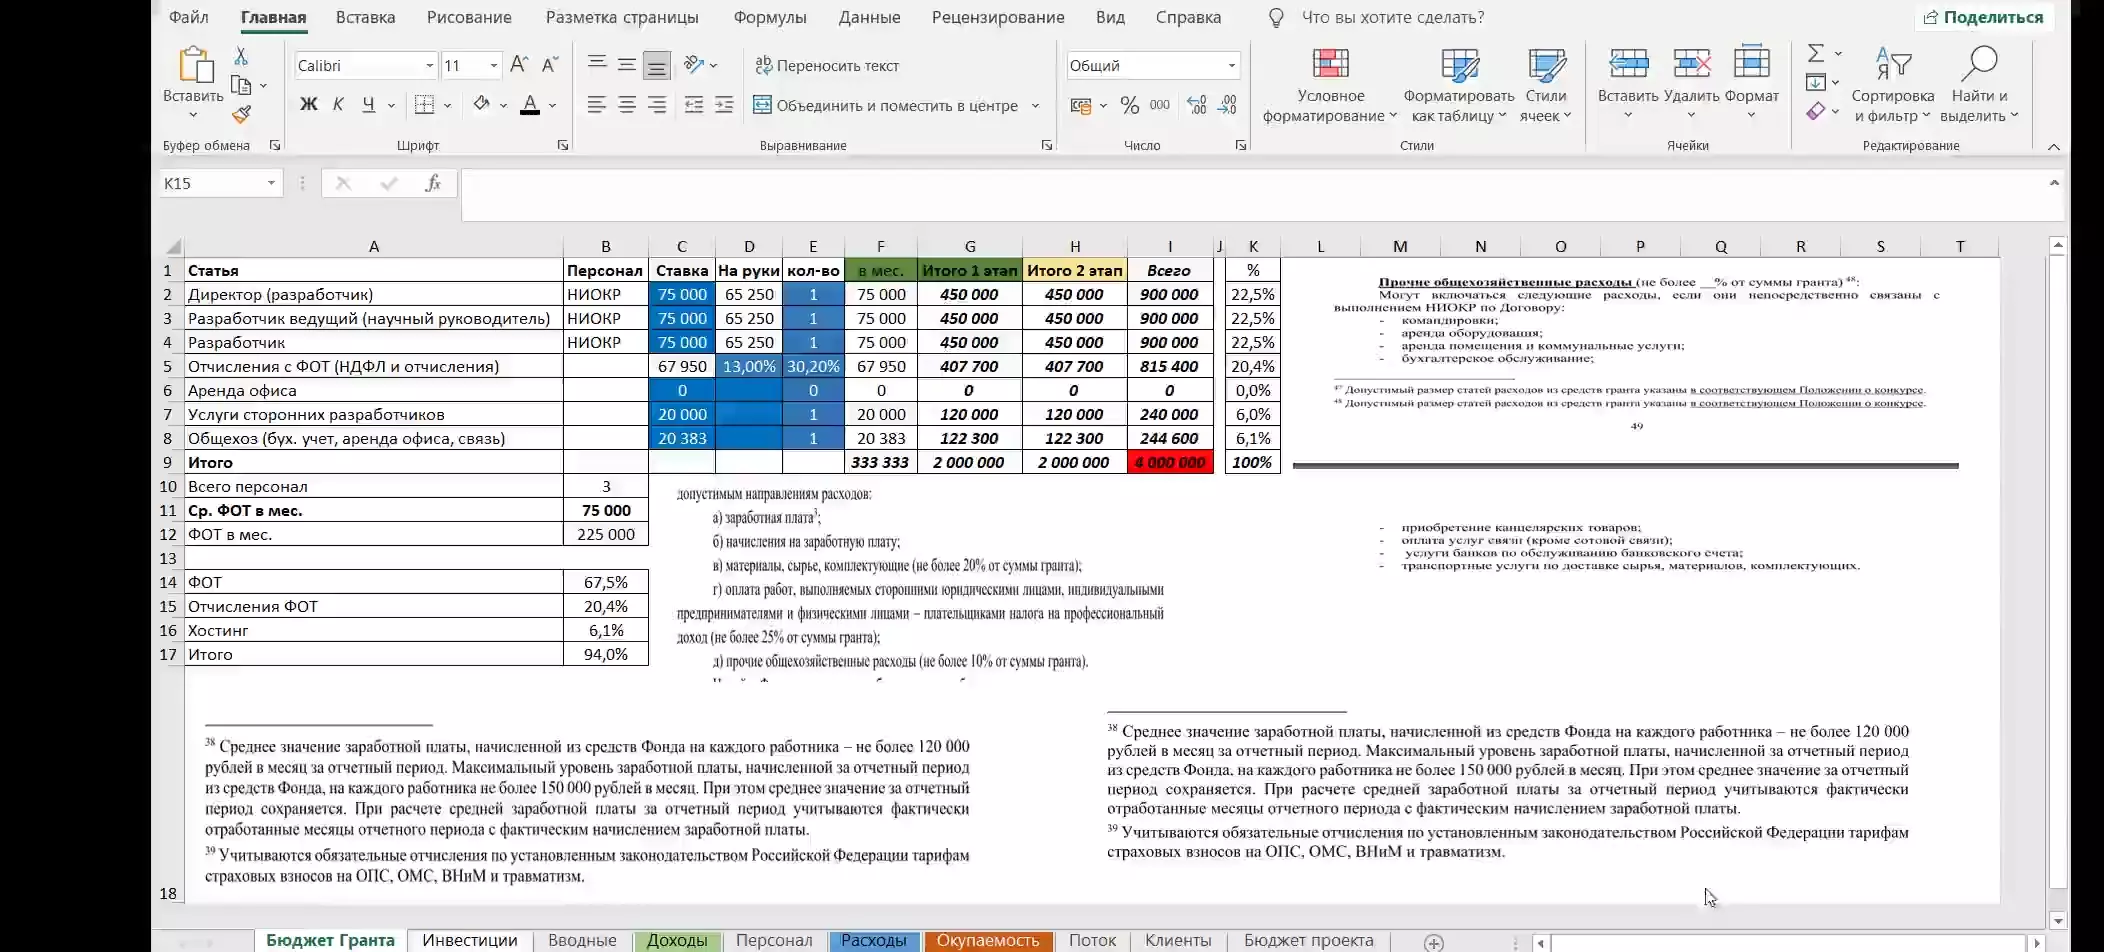Viewport: 2104px width, 952px height.
Task: Open the Формулы ribbon tab
Action: [769, 17]
